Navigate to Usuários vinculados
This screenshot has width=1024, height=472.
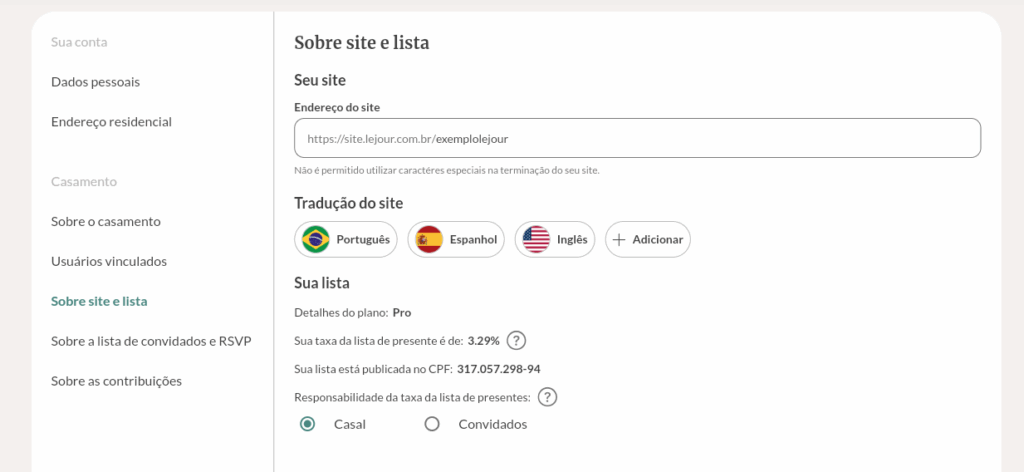click(x=108, y=261)
